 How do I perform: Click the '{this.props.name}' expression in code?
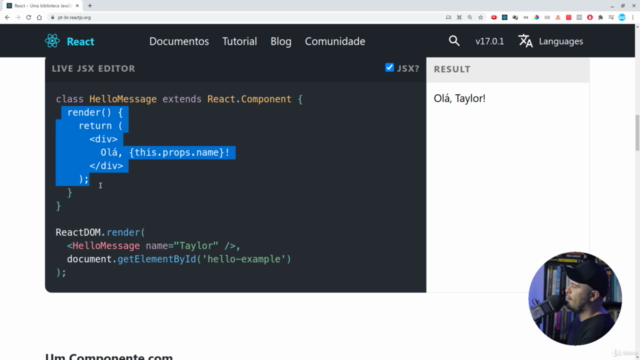pyautogui.click(x=176, y=153)
